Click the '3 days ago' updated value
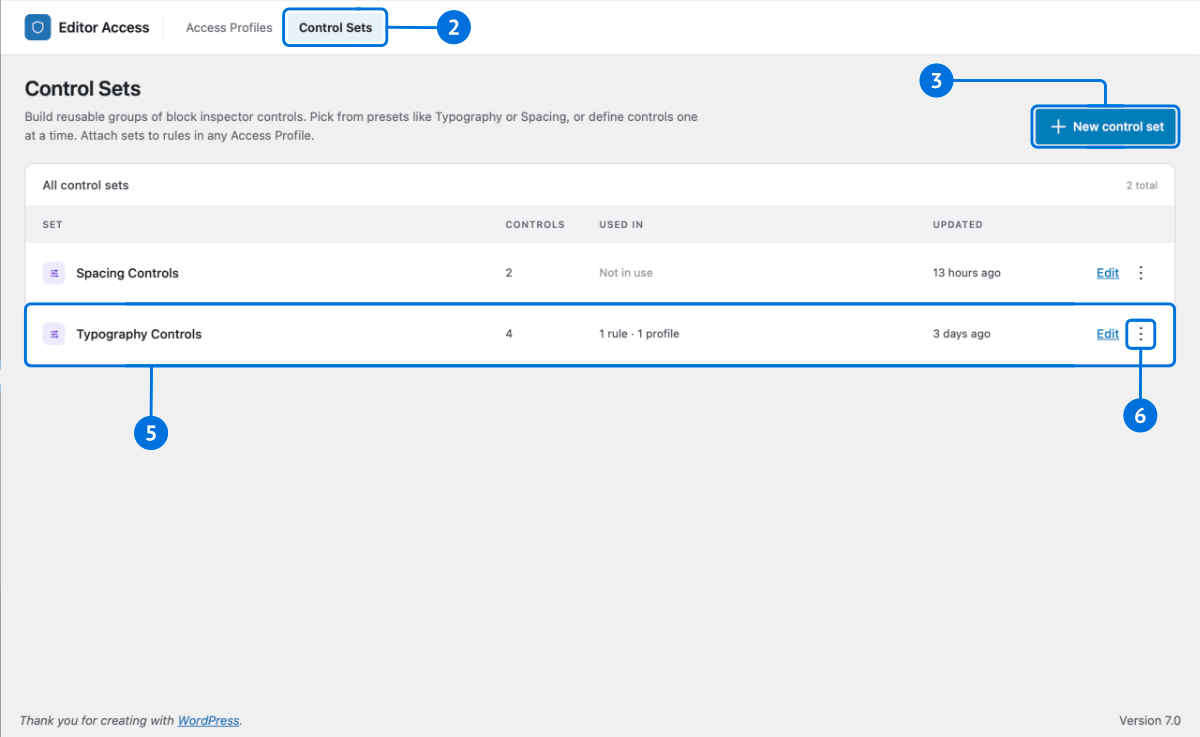1200x737 pixels. pyautogui.click(x=962, y=334)
